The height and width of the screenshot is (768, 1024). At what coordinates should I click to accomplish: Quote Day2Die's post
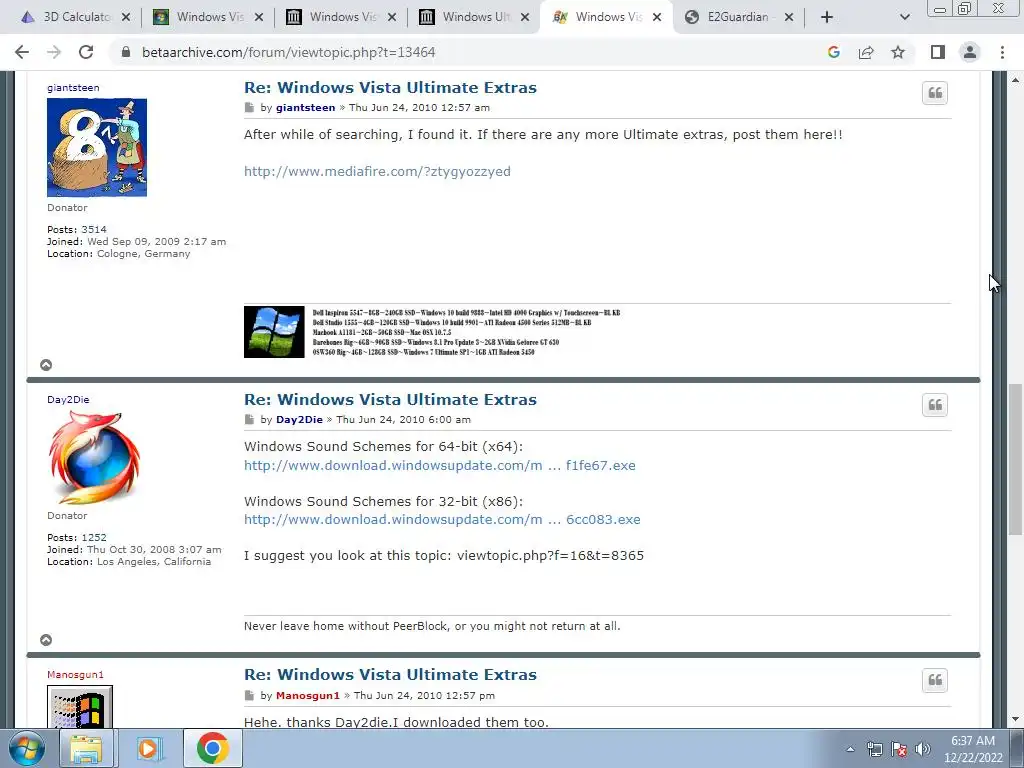pyautogui.click(x=935, y=405)
